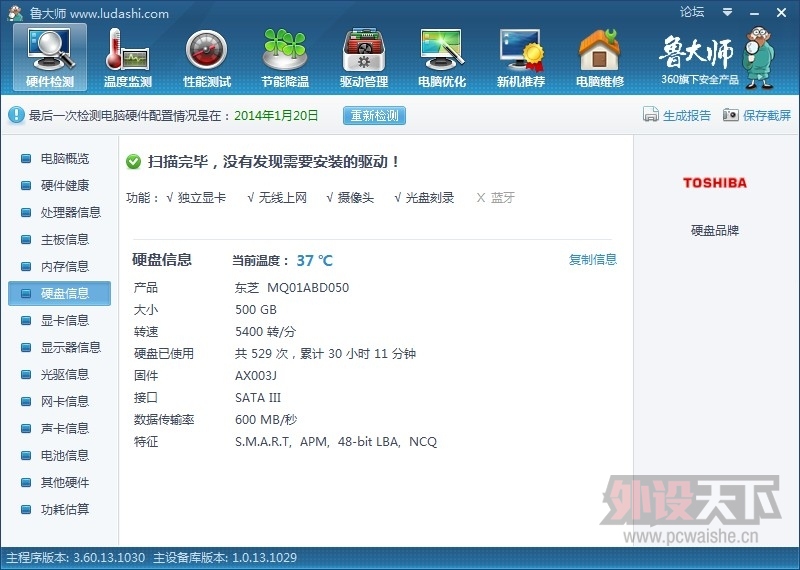Click the 500 GB size value
Image resolution: width=800 pixels, height=570 pixels.
click(256, 310)
